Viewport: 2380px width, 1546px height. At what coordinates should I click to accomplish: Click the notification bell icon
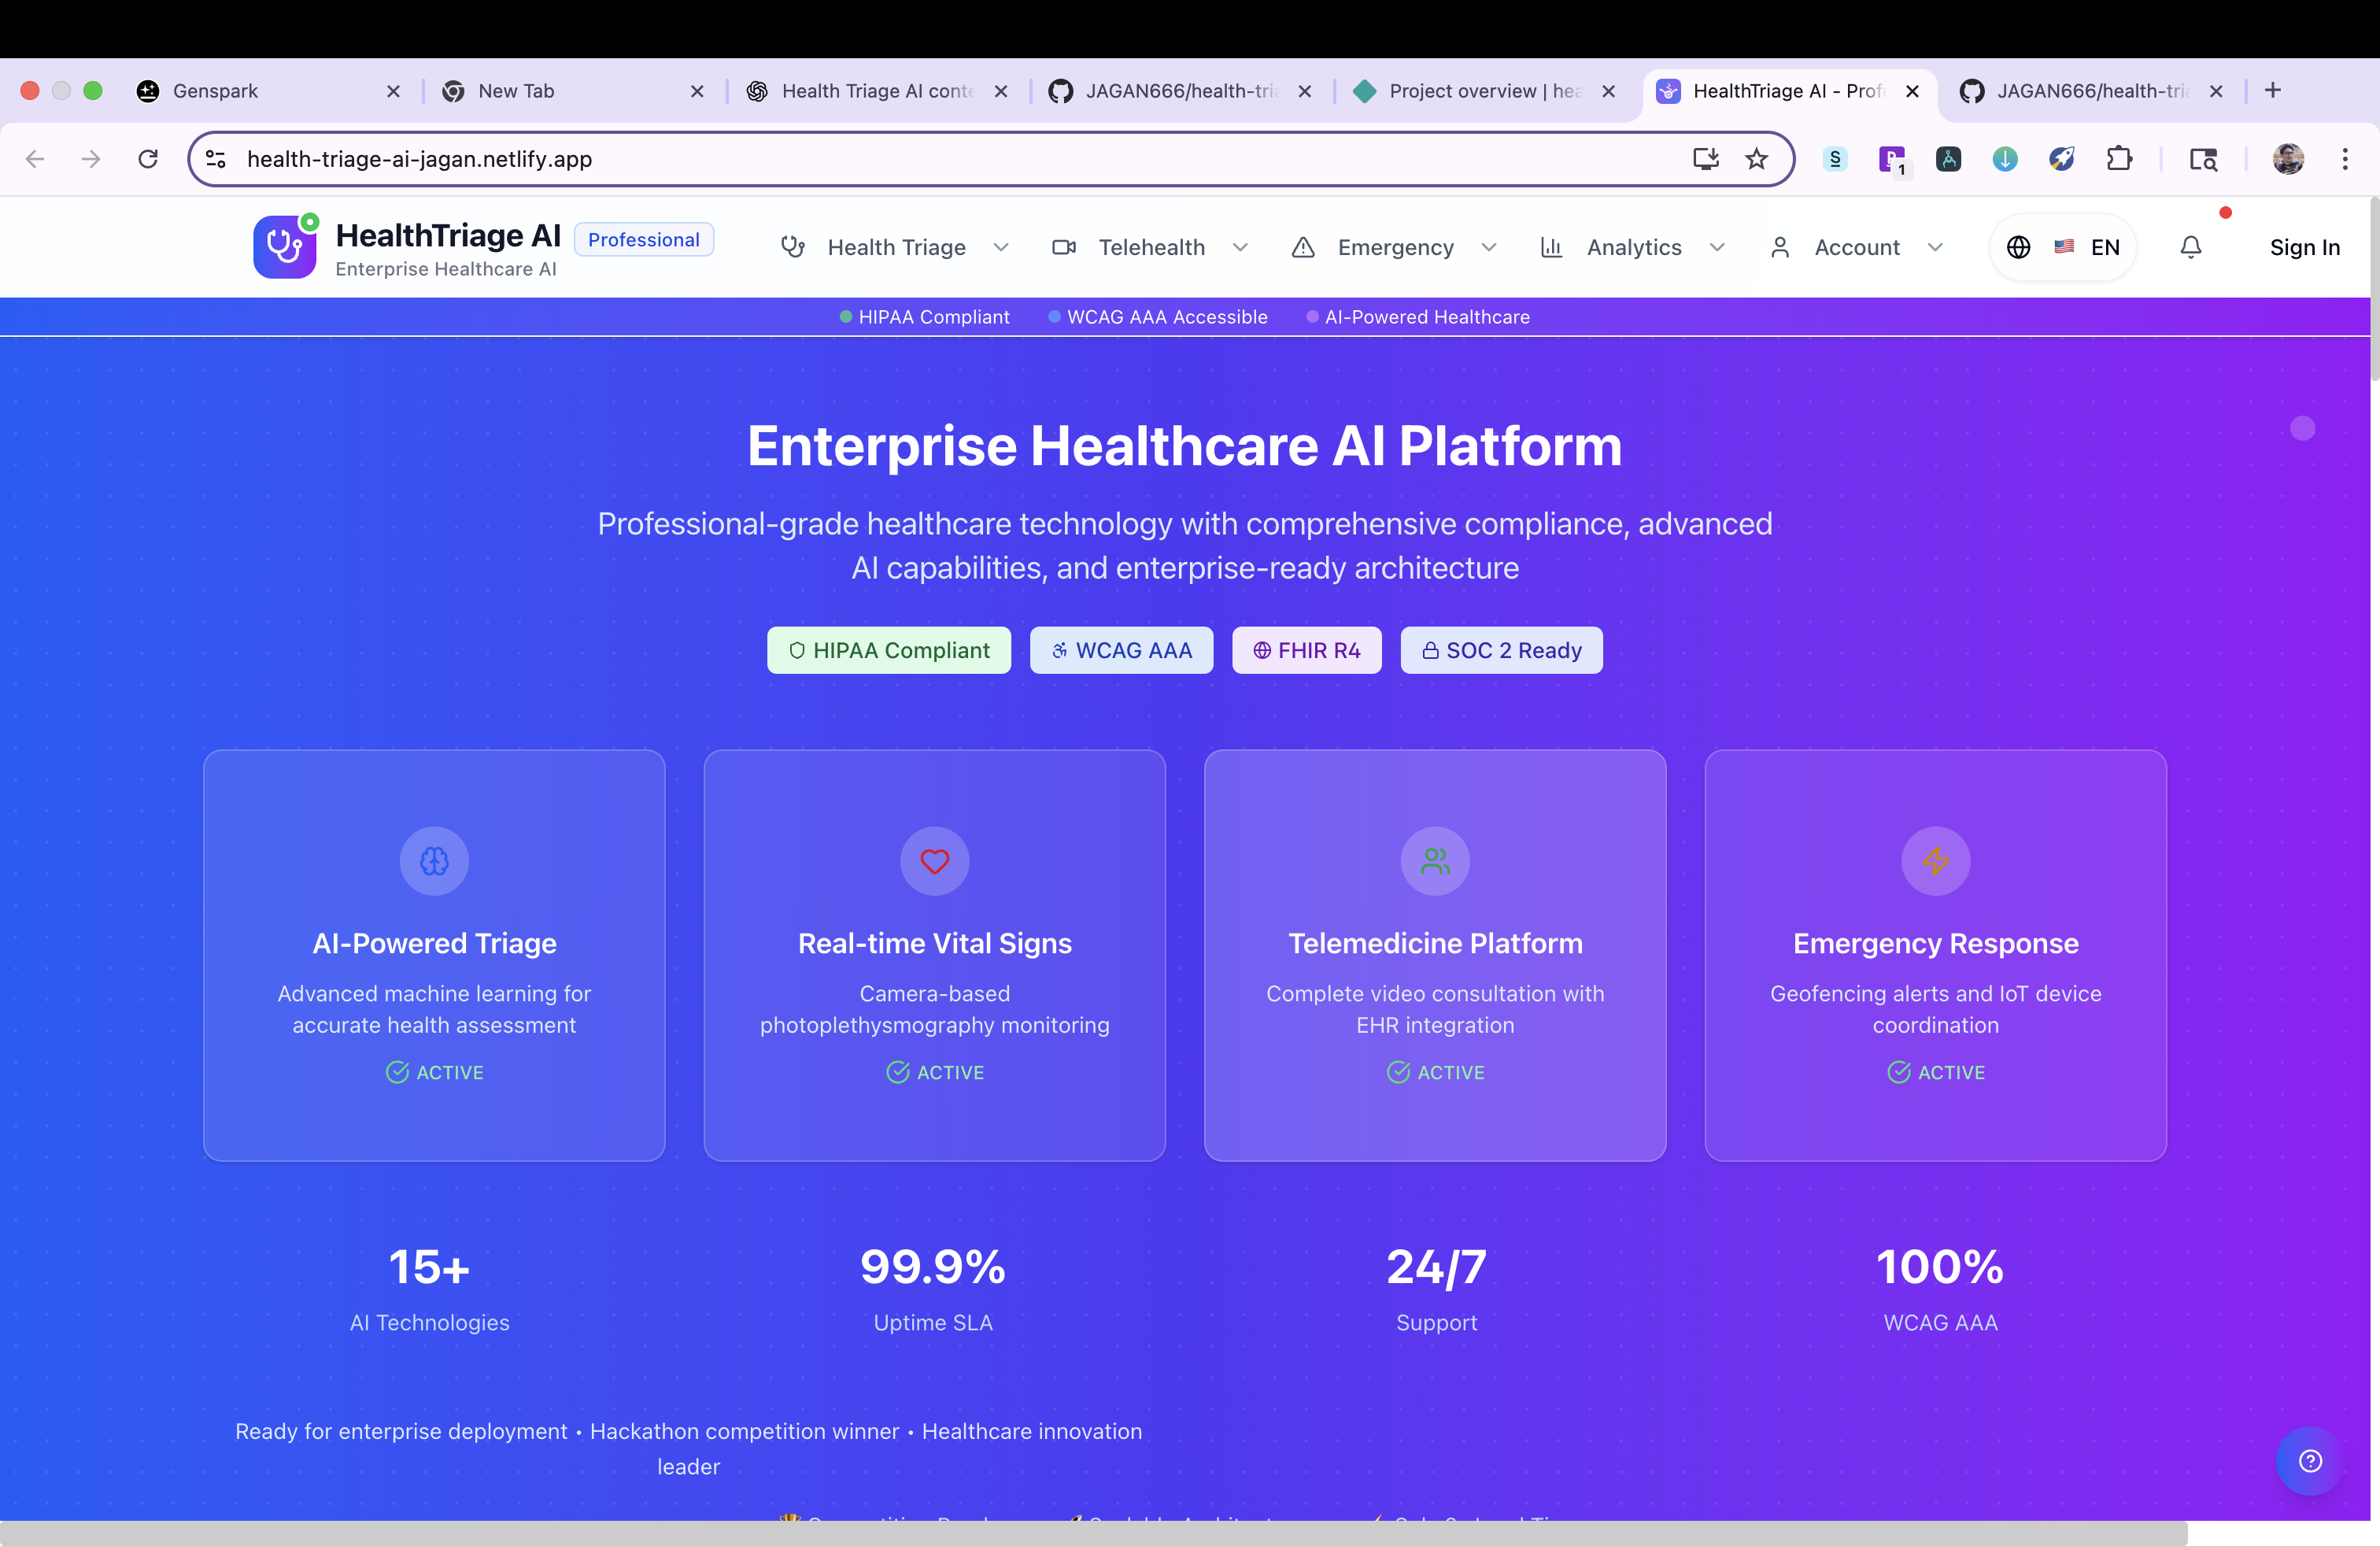point(2190,247)
